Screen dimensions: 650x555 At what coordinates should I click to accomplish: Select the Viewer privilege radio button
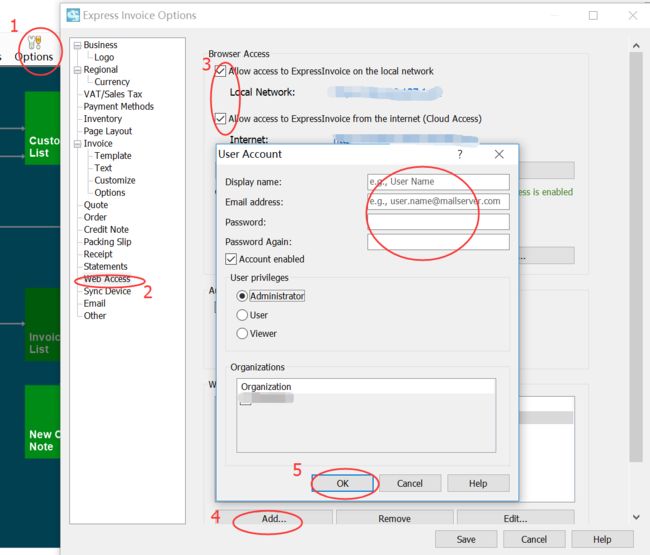[x=242, y=334]
